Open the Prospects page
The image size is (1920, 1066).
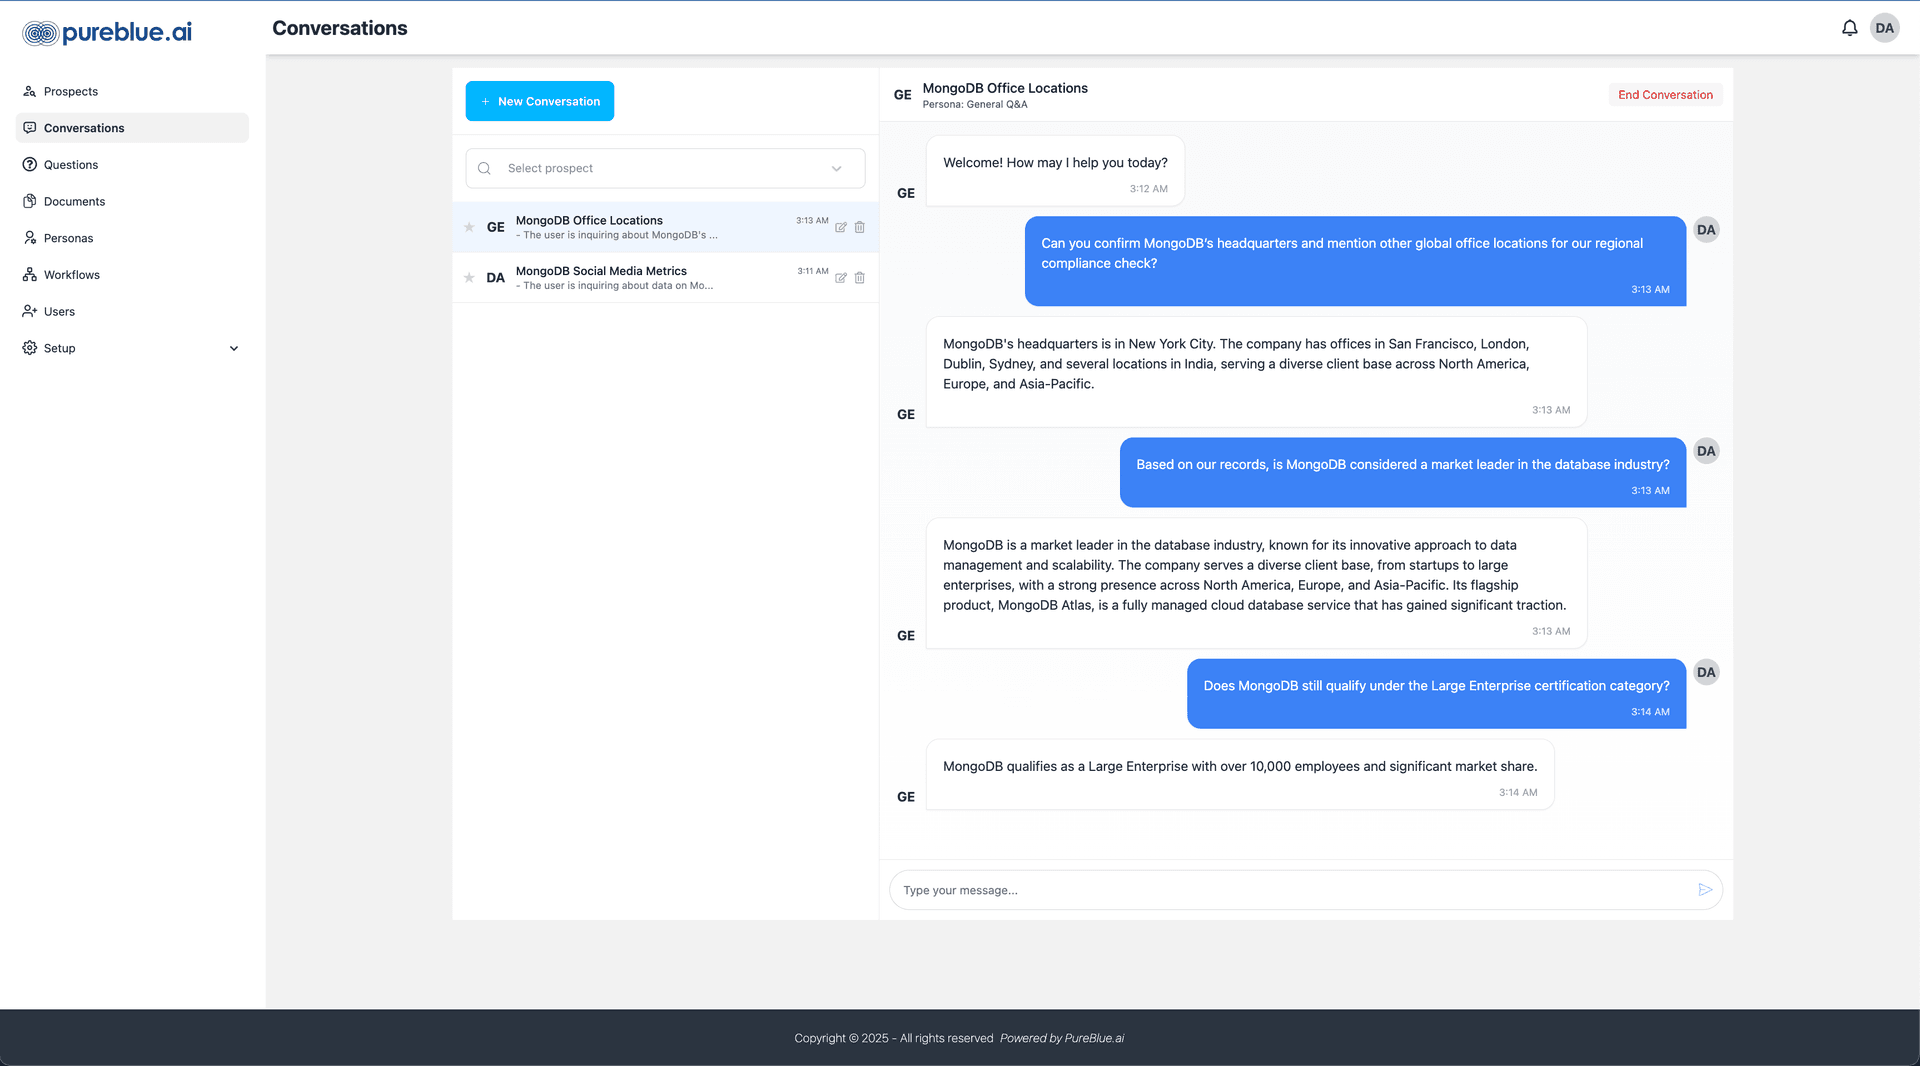pyautogui.click(x=70, y=91)
